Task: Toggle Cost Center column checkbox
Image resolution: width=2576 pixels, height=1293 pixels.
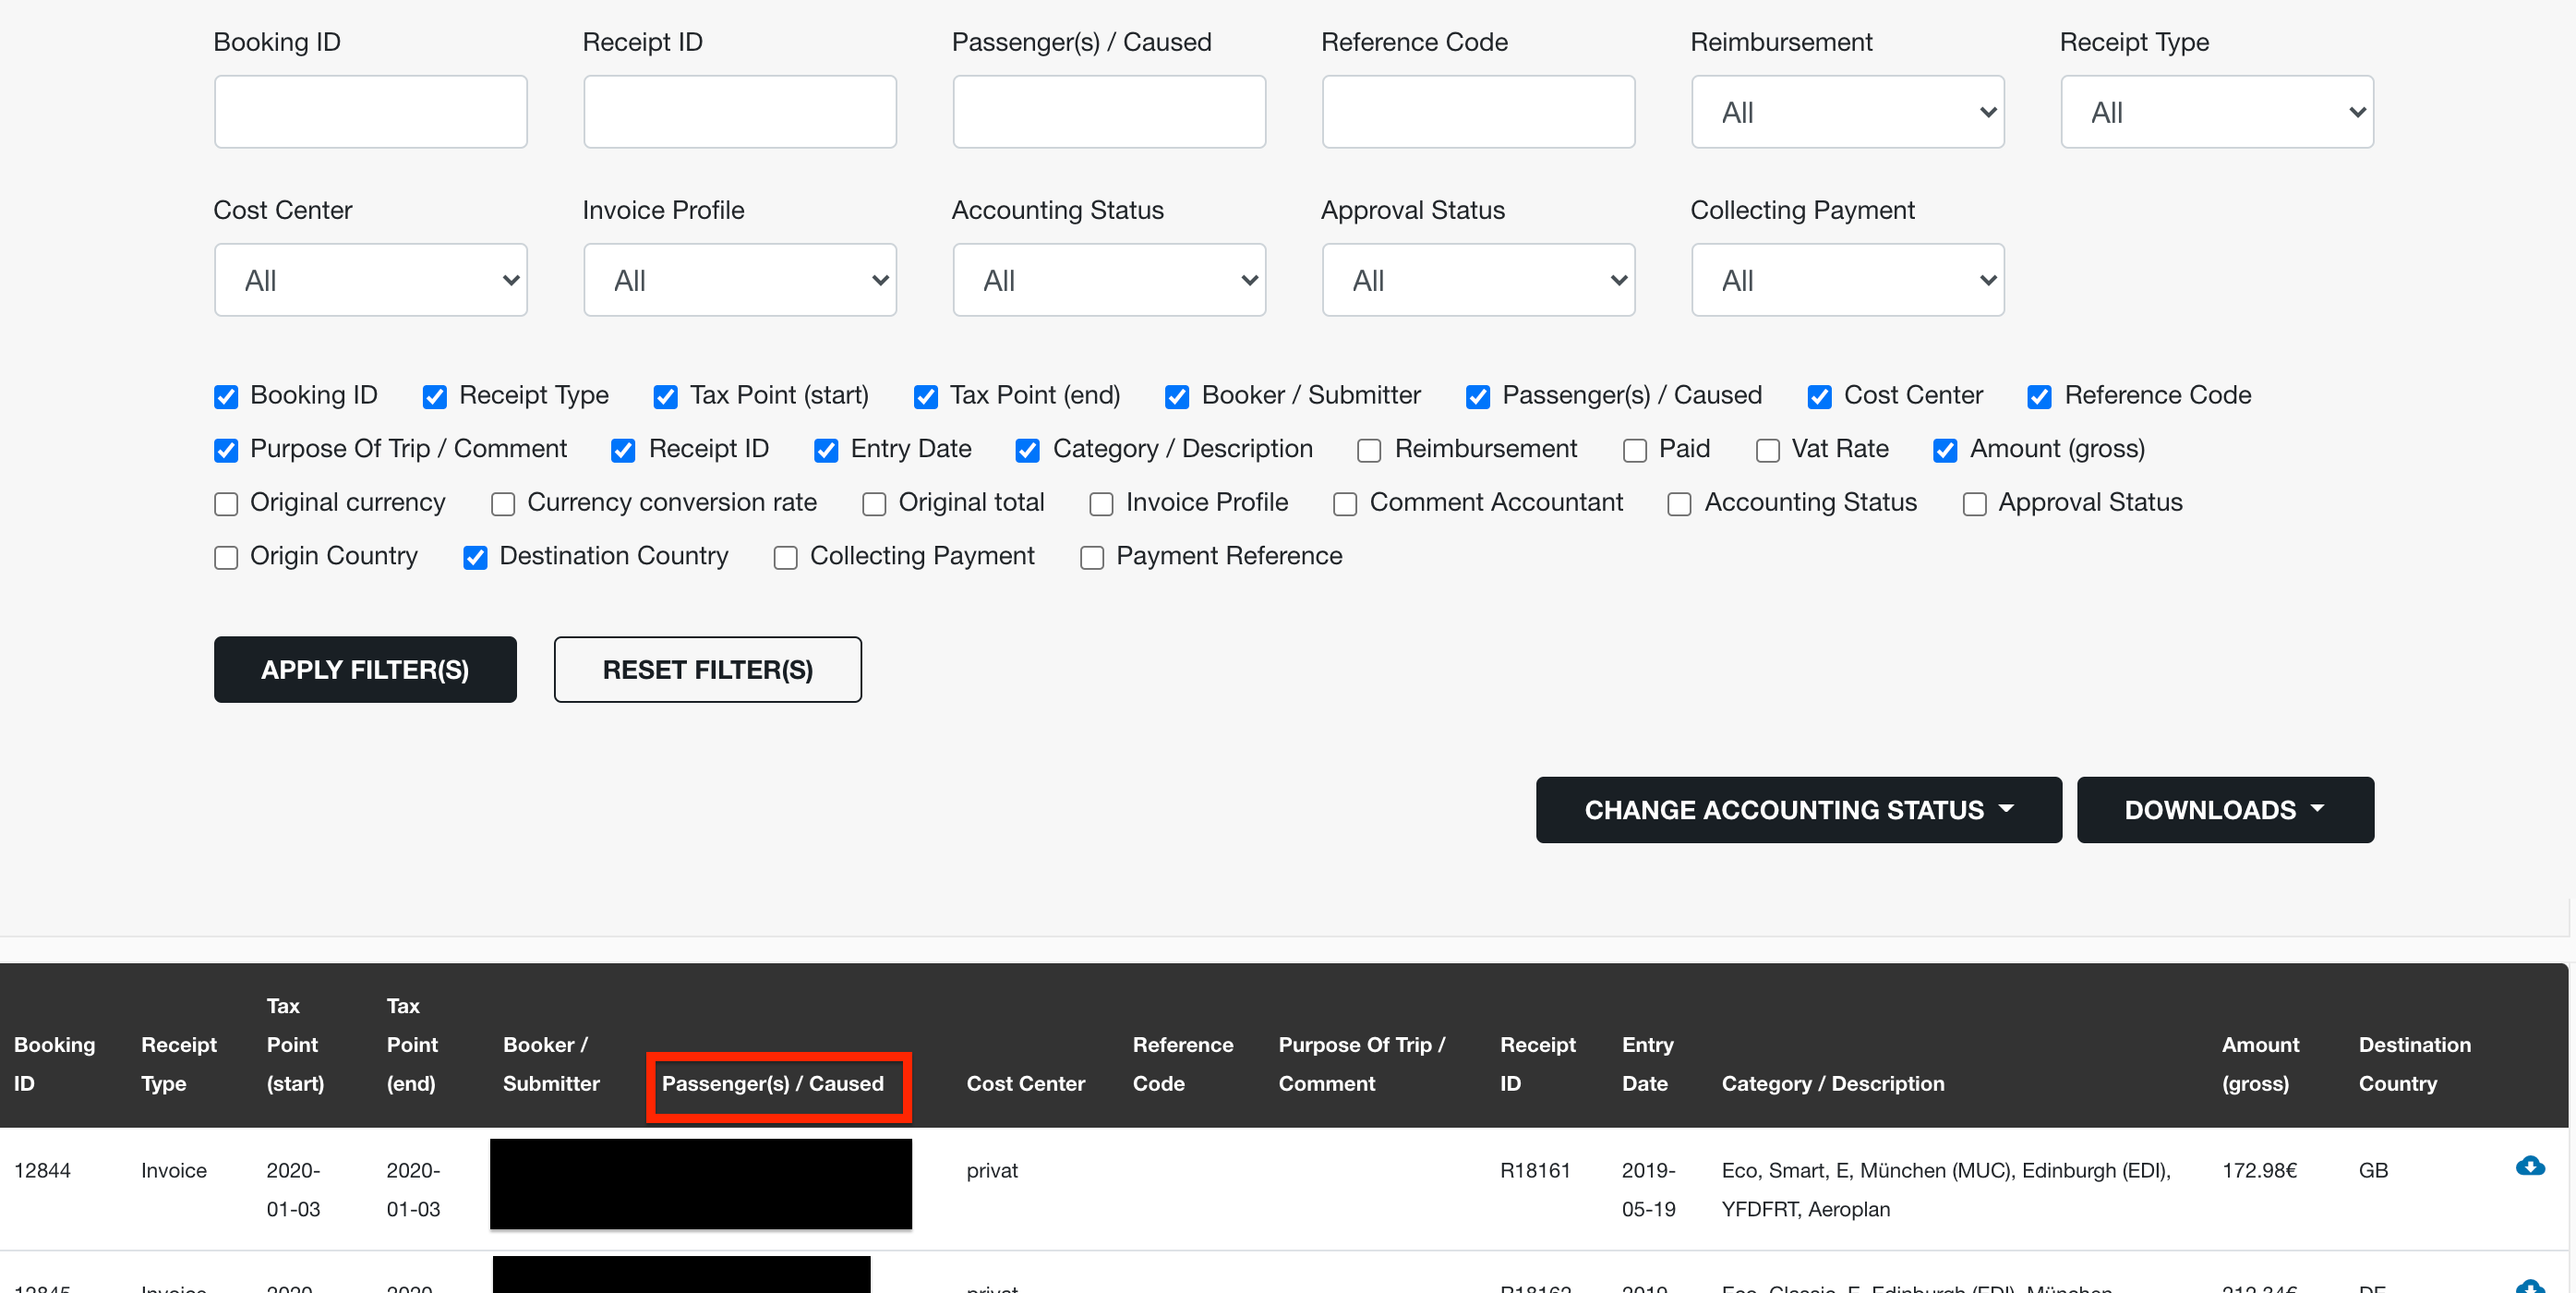Action: tap(1820, 397)
